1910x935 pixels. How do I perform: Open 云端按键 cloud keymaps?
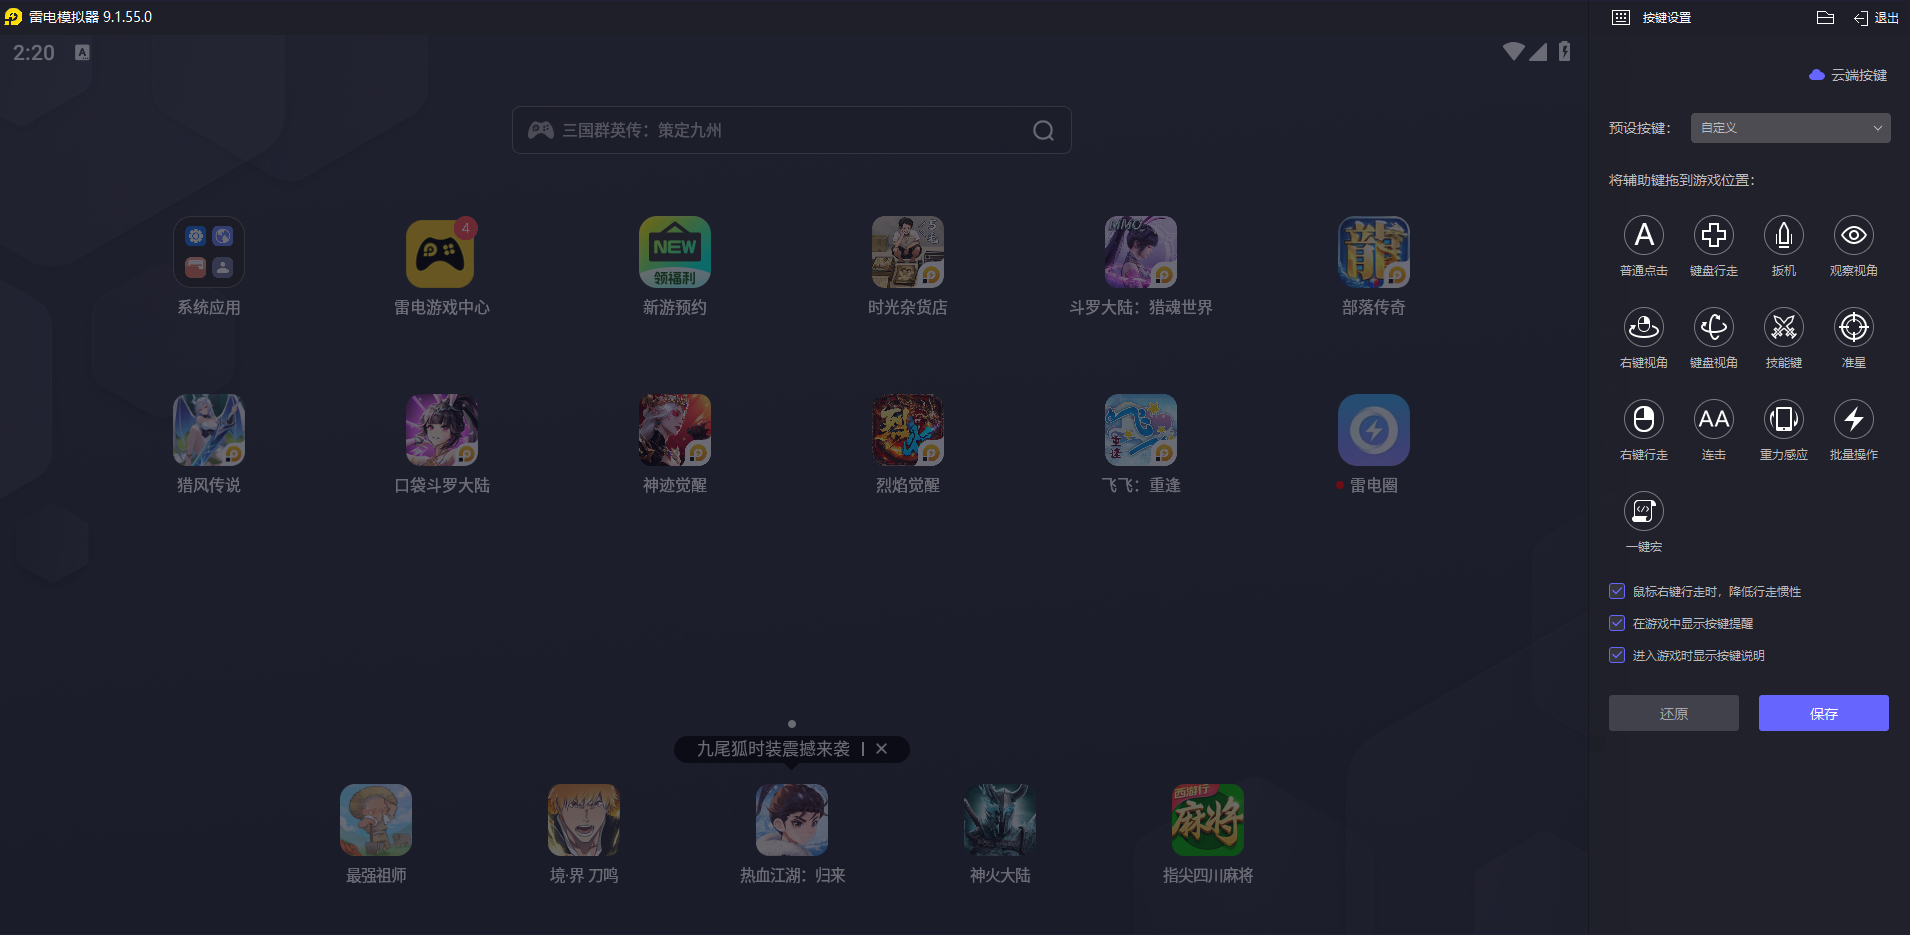coord(1848,75)
